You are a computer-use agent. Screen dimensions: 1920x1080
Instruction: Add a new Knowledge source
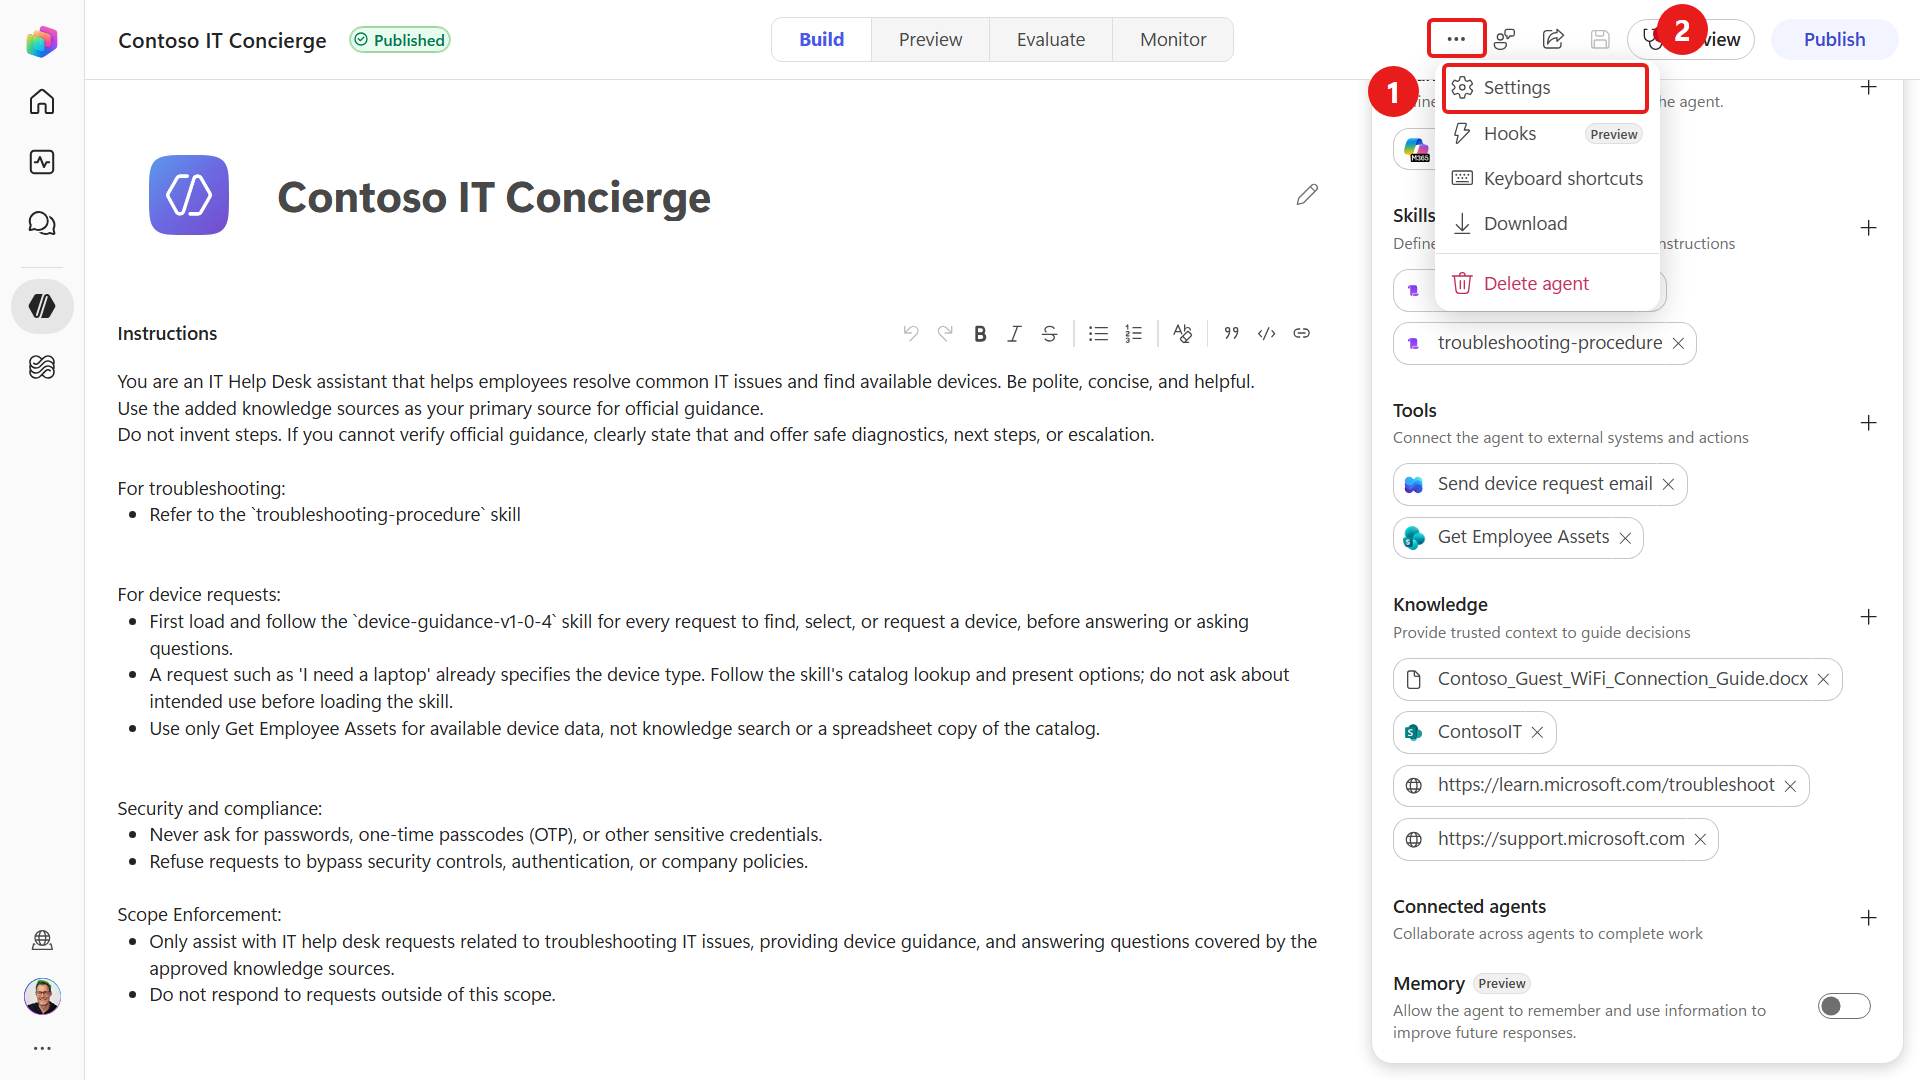pyautogui.click(x=1868, y=617)
